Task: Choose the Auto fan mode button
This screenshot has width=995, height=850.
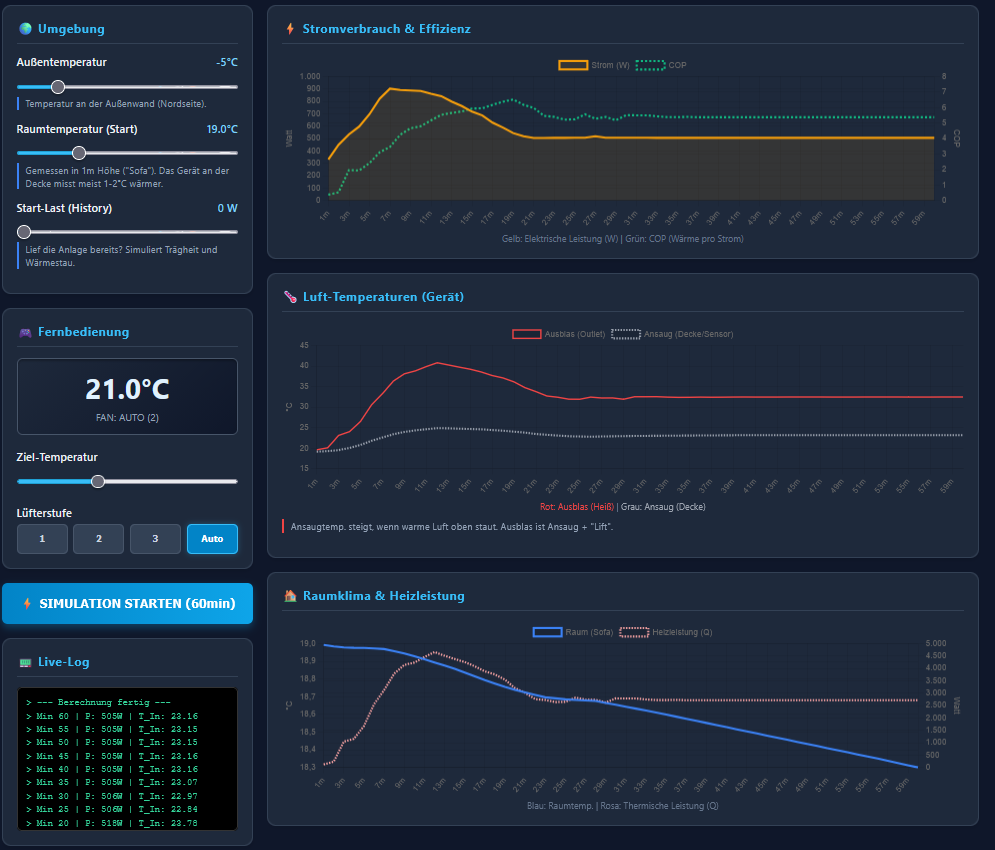Action: pos(212,539)
